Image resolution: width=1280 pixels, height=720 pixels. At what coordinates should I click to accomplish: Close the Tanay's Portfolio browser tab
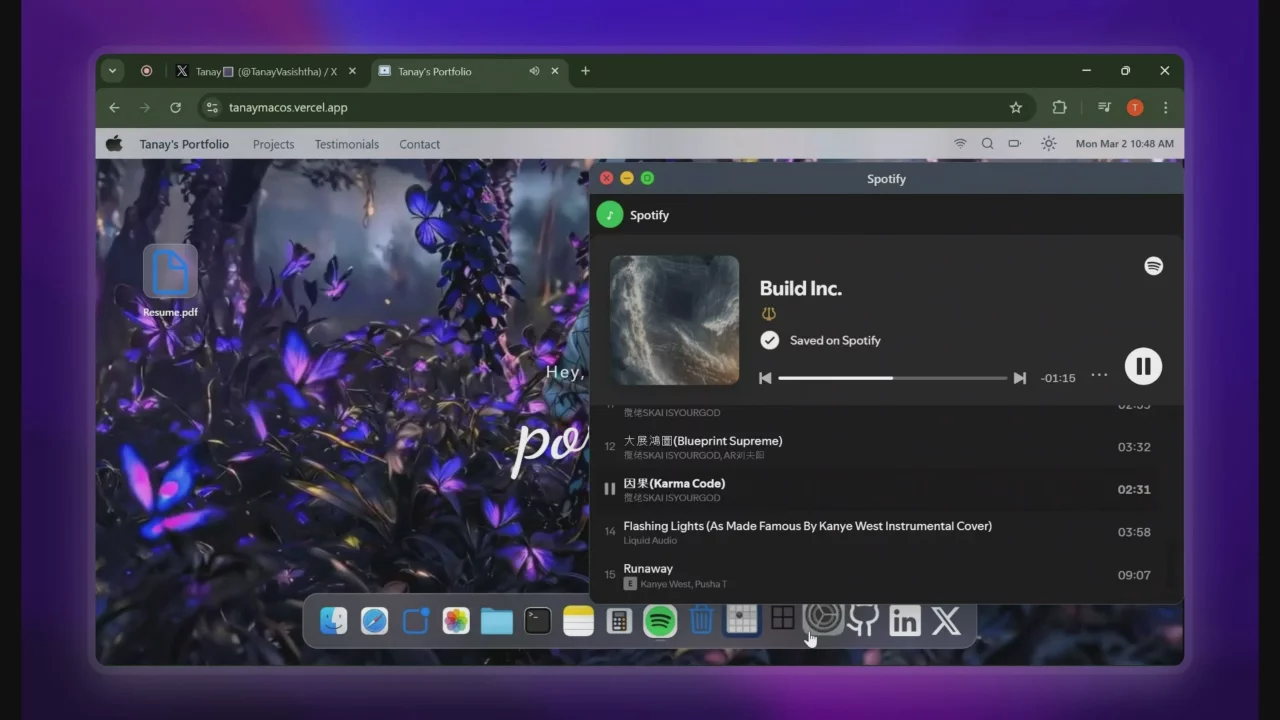[x=555, y=71]
